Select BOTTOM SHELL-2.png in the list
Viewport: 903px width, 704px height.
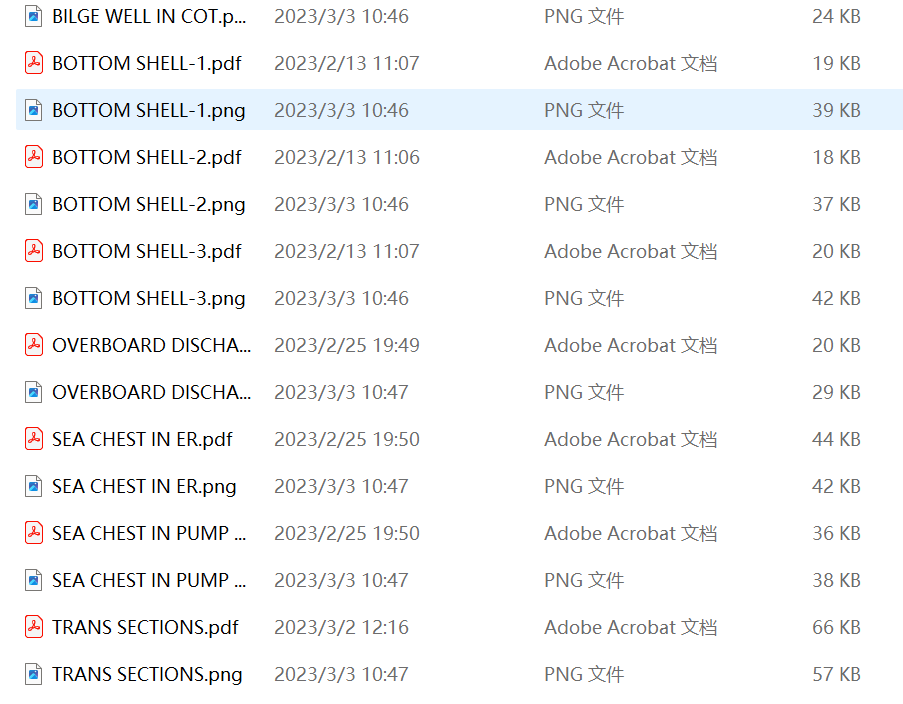pyautogui.click(x=148, y=204)
